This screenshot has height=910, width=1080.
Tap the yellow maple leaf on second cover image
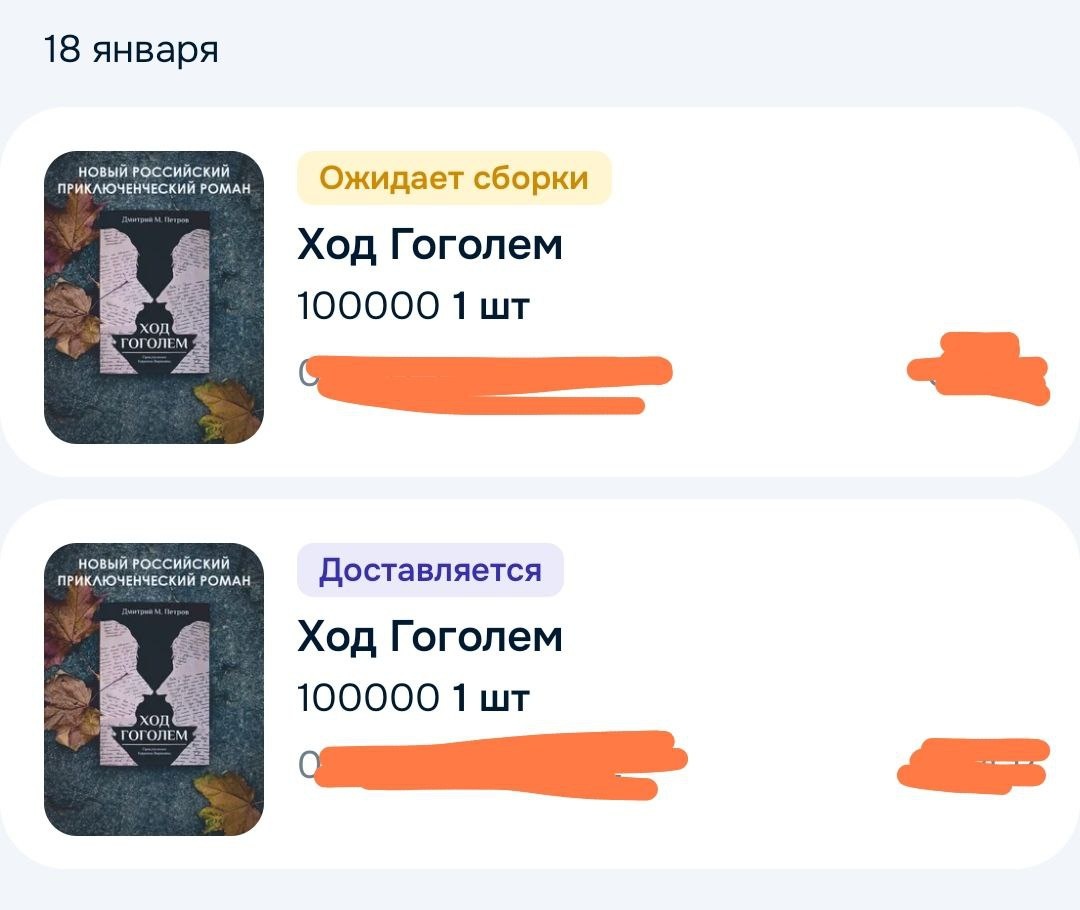click(x=226, y=803)
